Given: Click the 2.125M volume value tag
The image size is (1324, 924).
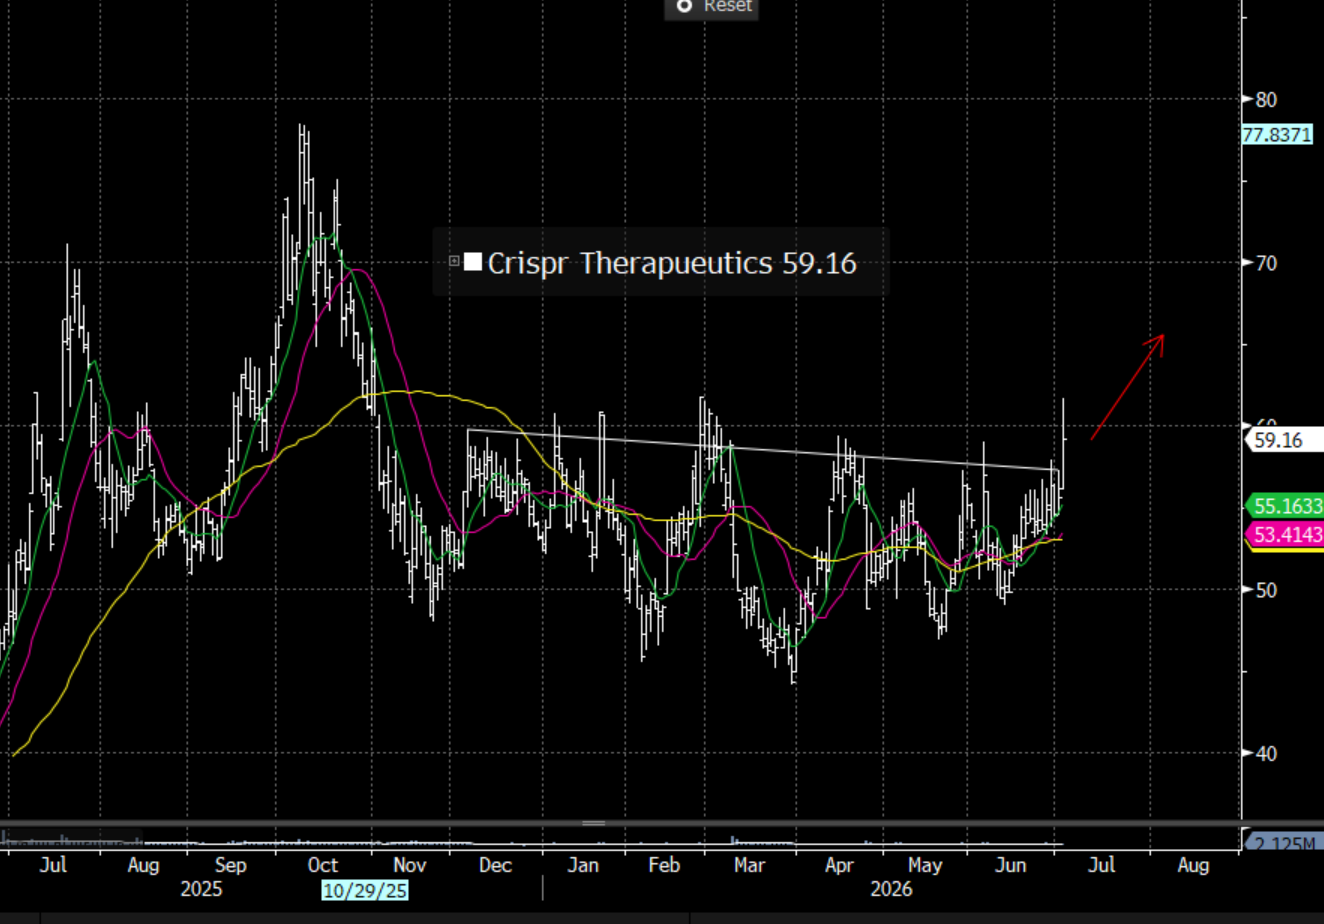Looking at the screenshot, I should 1284,843.
